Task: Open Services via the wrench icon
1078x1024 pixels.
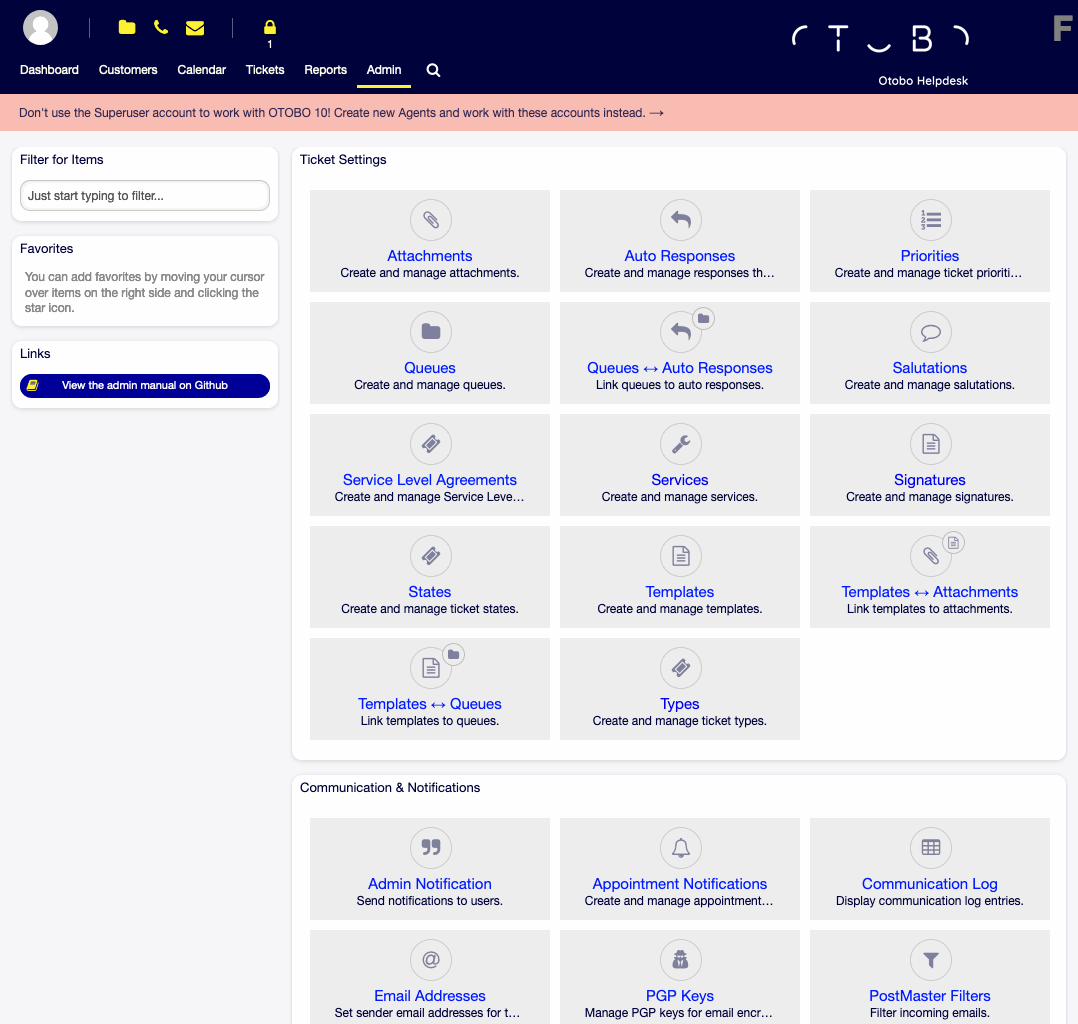Action: 680,444
